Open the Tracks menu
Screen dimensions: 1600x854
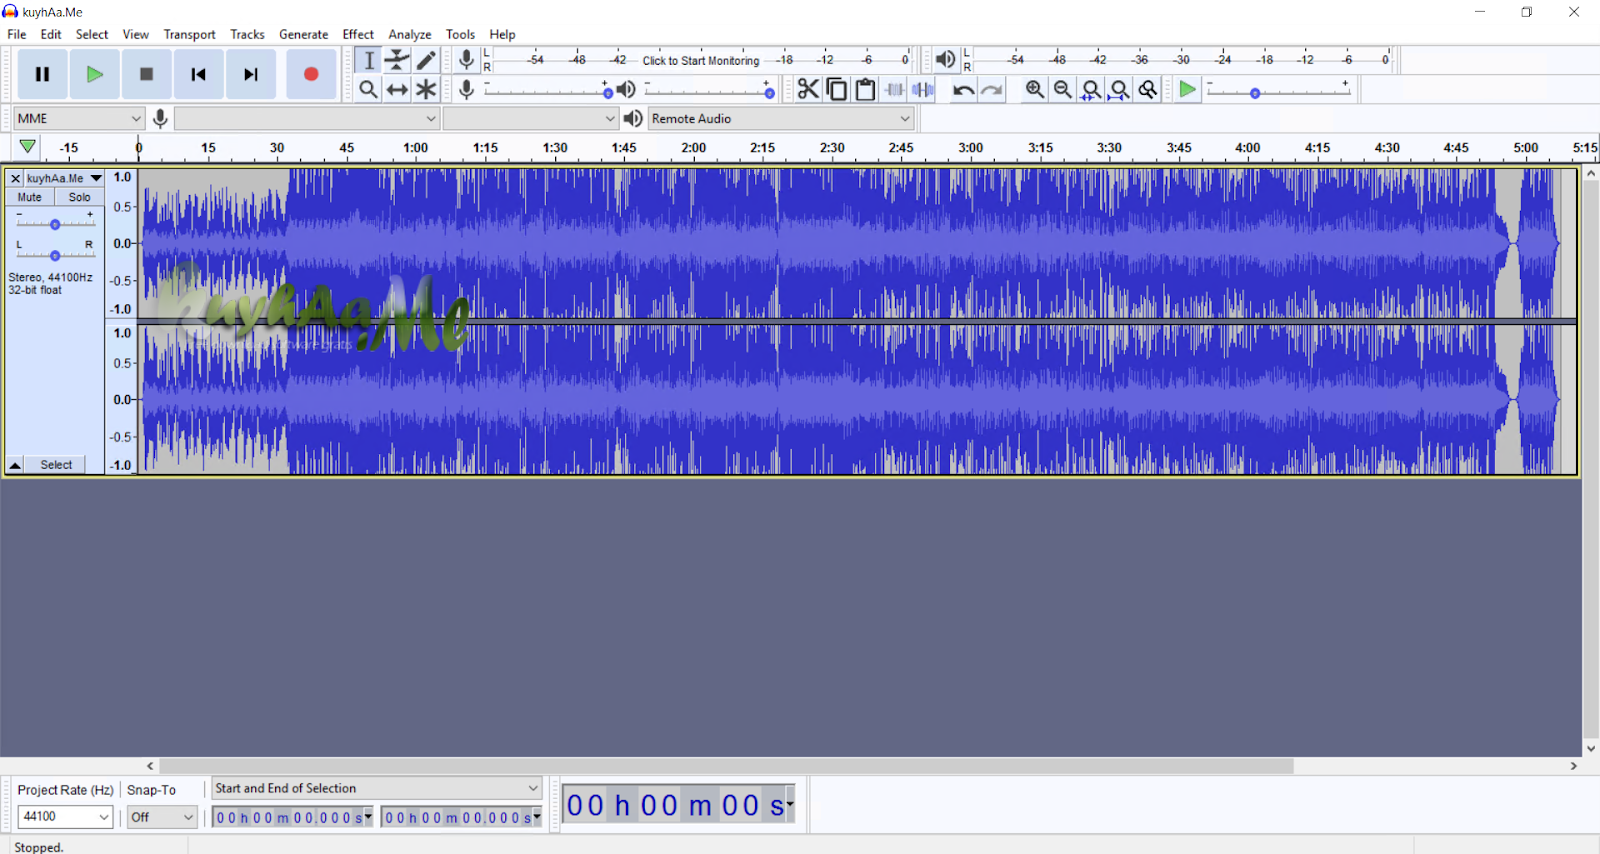247,34
